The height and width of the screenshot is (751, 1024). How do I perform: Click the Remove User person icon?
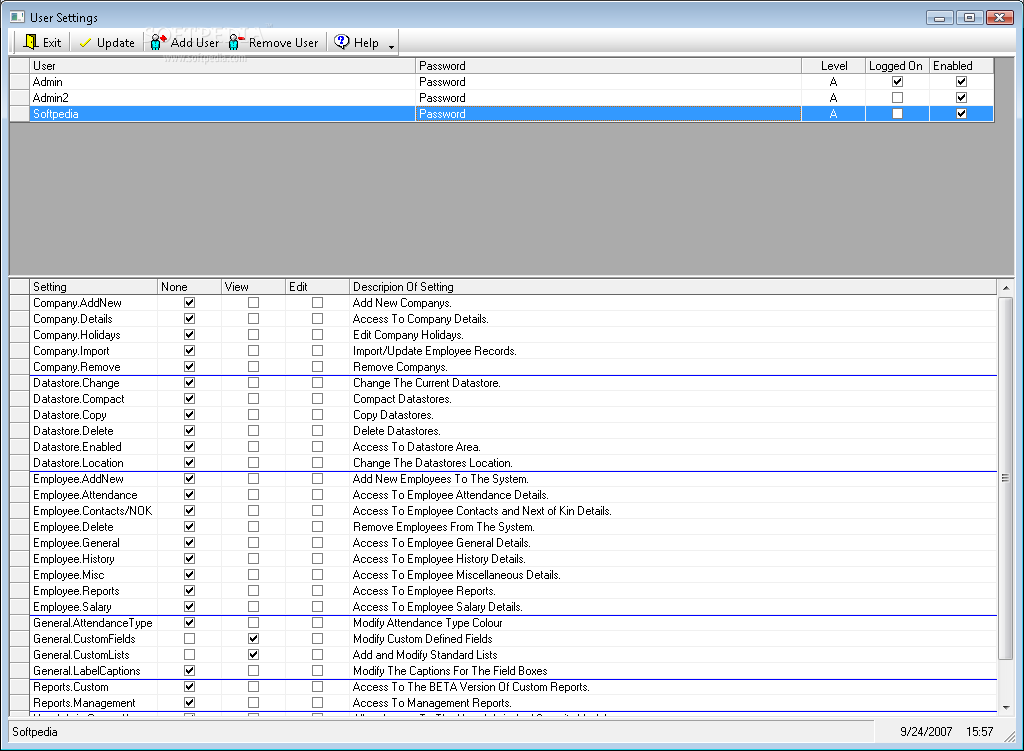(x=236, y=42)
